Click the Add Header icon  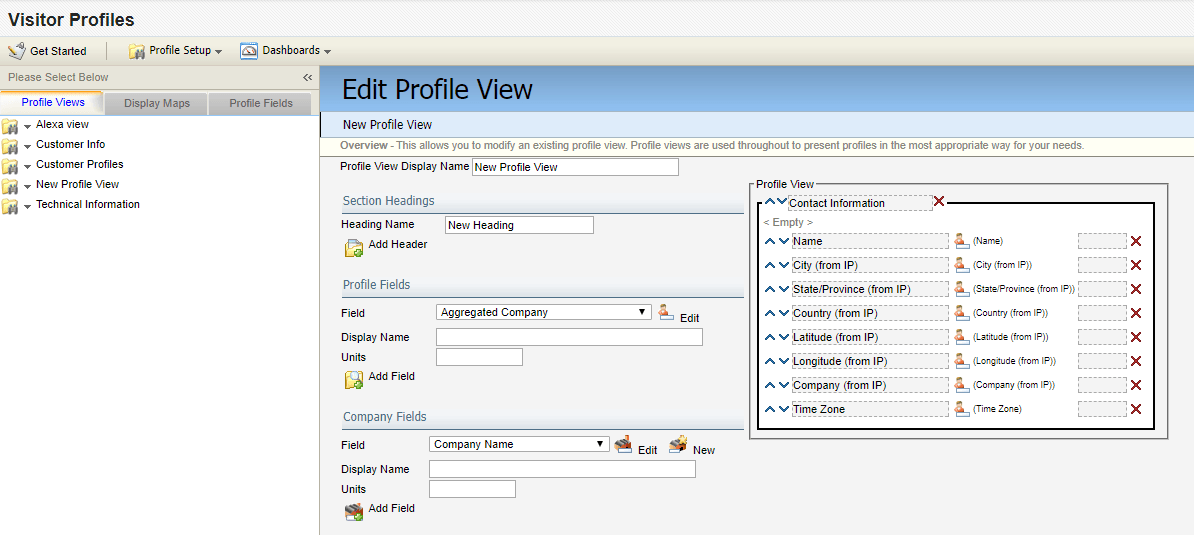tap(354, 248)
